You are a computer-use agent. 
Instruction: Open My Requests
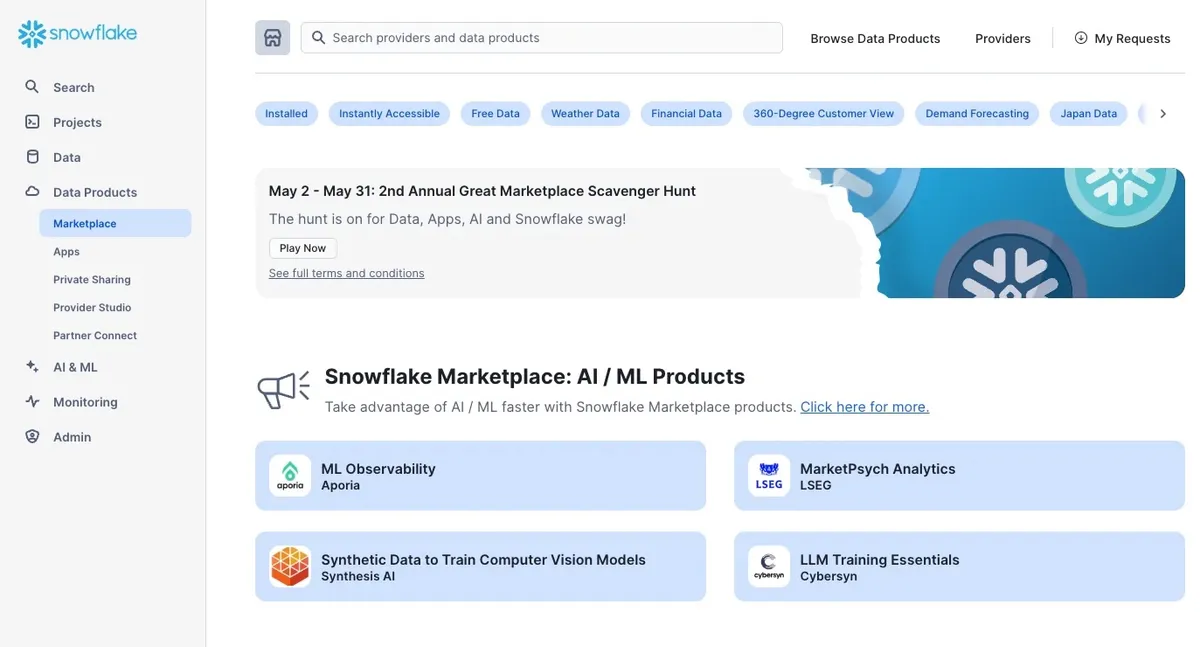[1122, 38]
